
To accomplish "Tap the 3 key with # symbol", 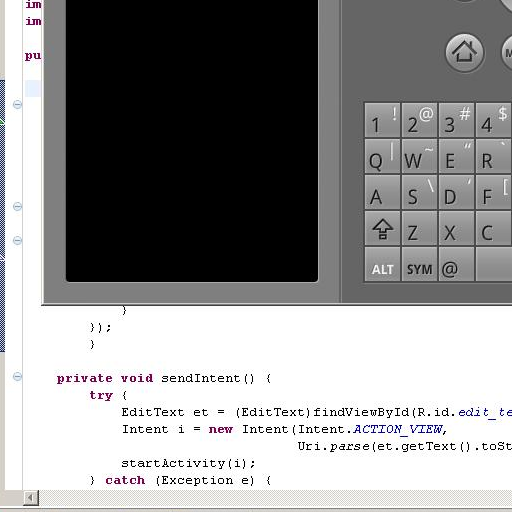I will 456,120.
